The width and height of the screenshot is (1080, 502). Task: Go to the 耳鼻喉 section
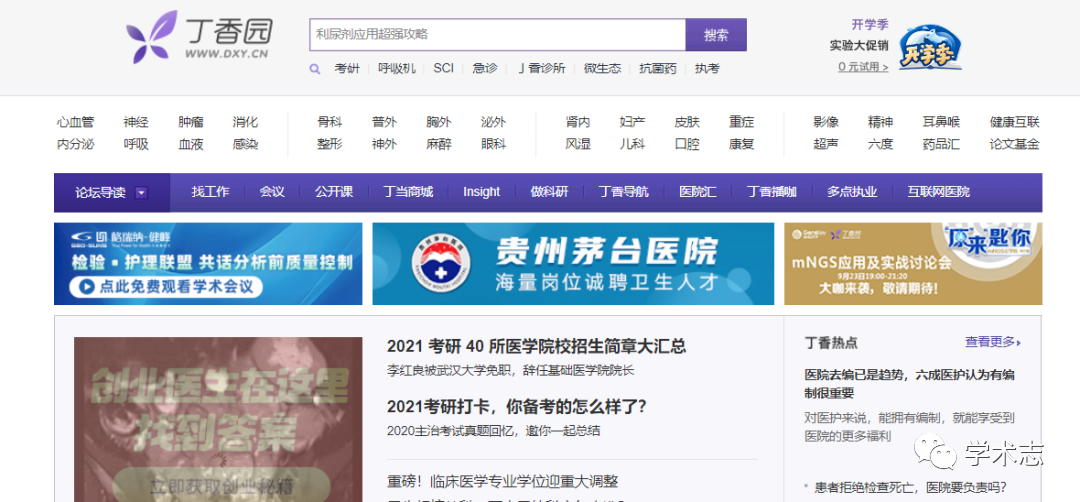tap(941, 123)
